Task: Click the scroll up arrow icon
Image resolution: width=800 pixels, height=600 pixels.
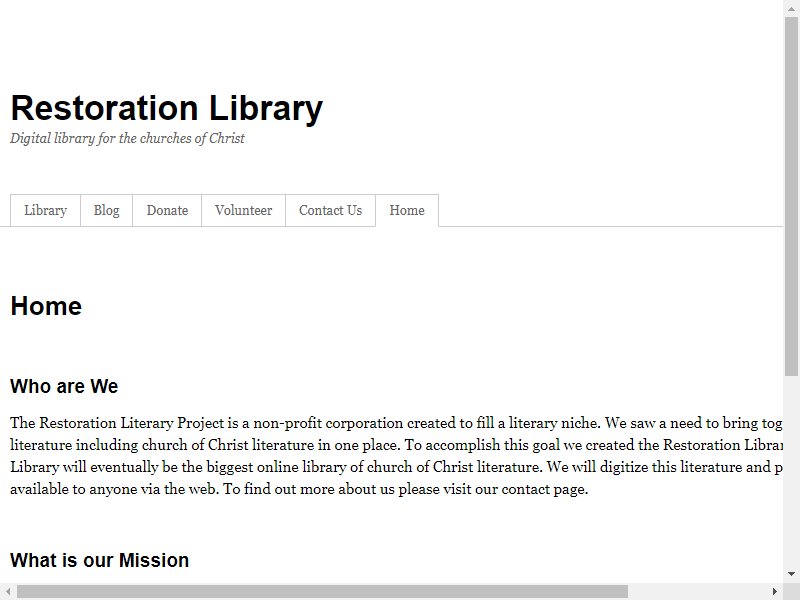Action: coord(791,9)
